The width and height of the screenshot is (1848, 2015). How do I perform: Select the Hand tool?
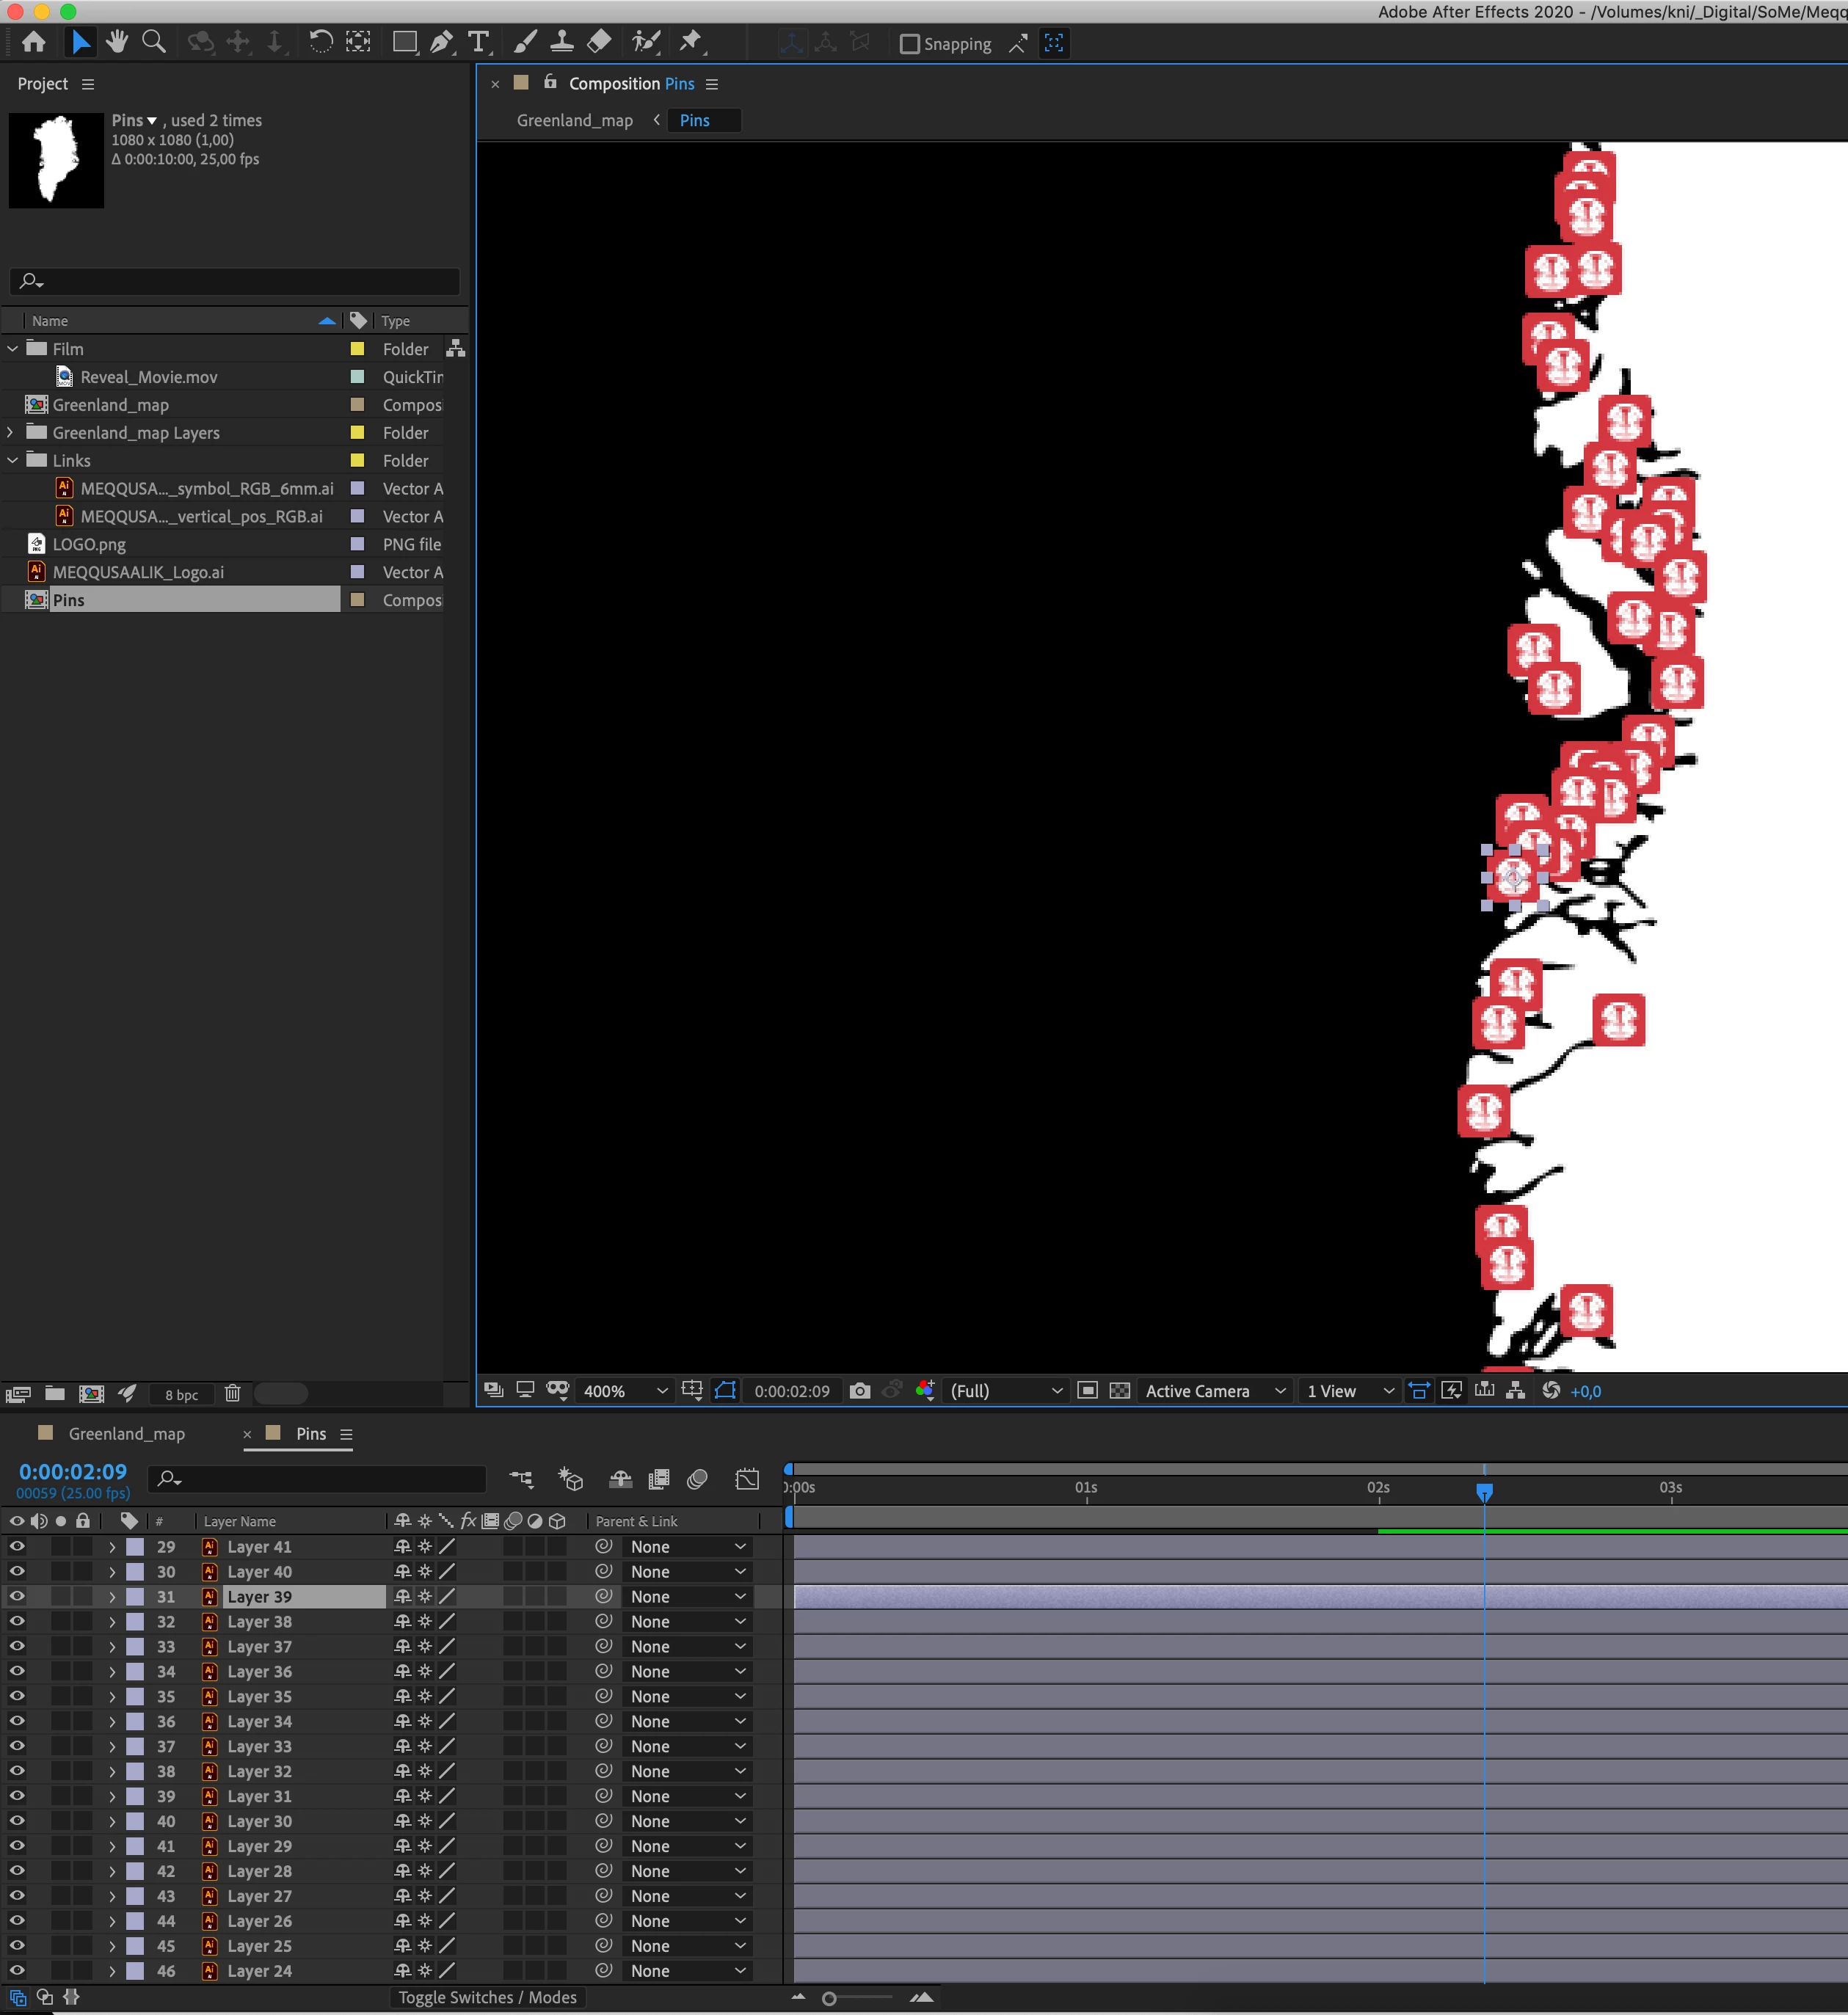(117, 42)
